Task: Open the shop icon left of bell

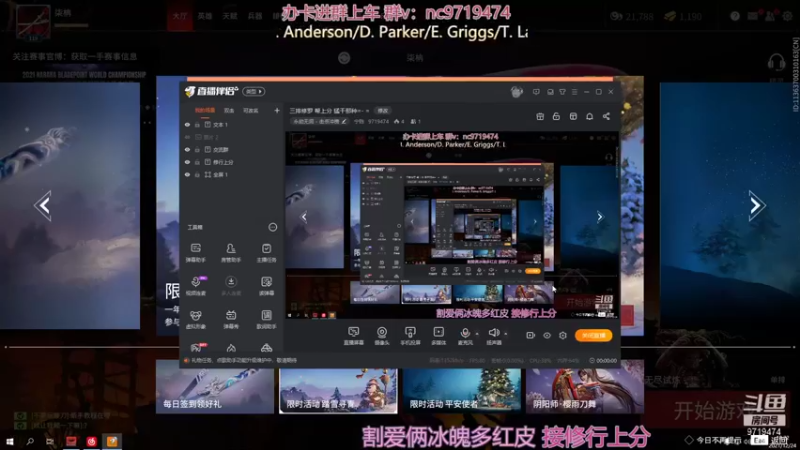Action: point(573,116)
